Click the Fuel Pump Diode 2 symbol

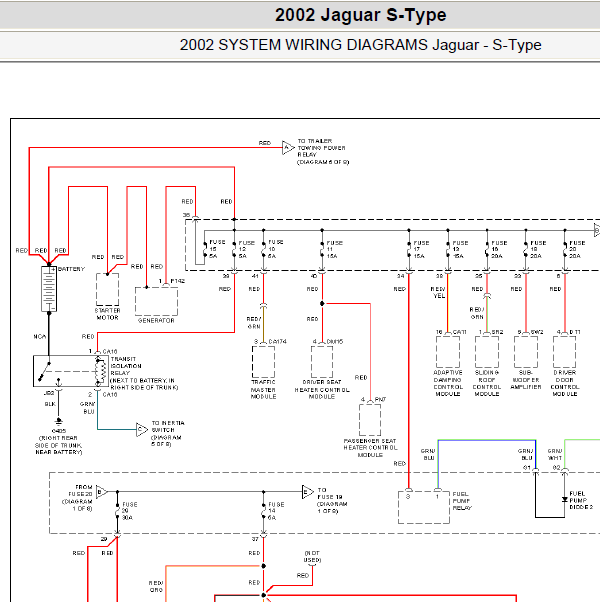[x=564, y=499]
